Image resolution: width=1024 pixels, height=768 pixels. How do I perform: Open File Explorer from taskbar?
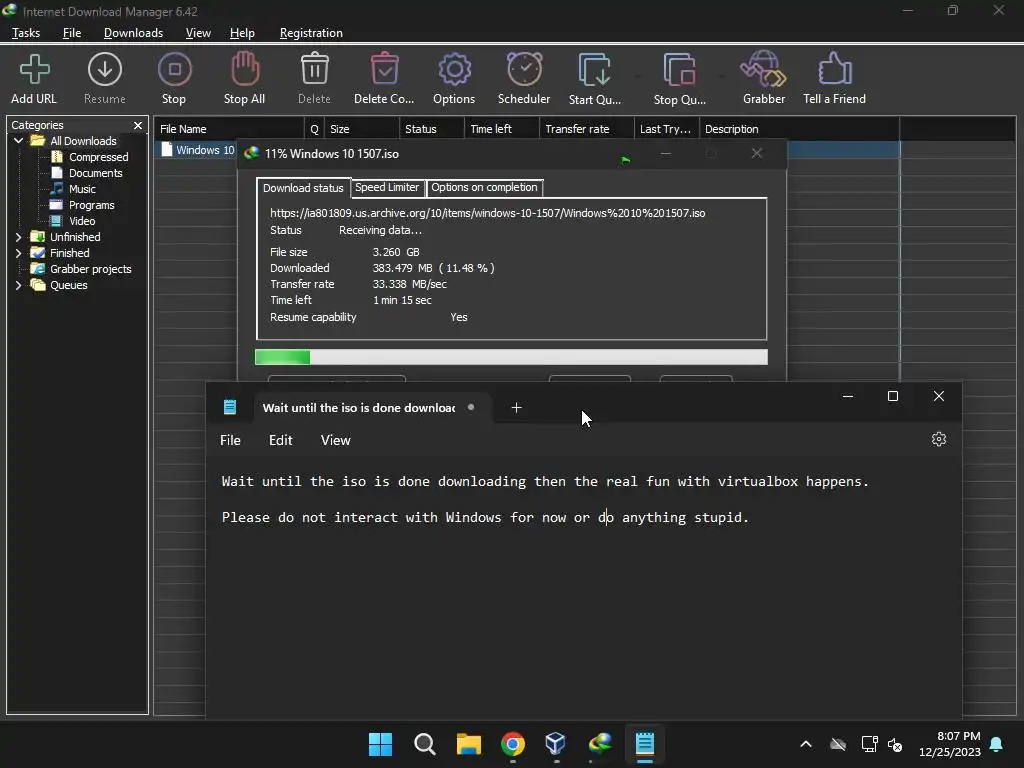pyautogui.click(x=468, y=744)
